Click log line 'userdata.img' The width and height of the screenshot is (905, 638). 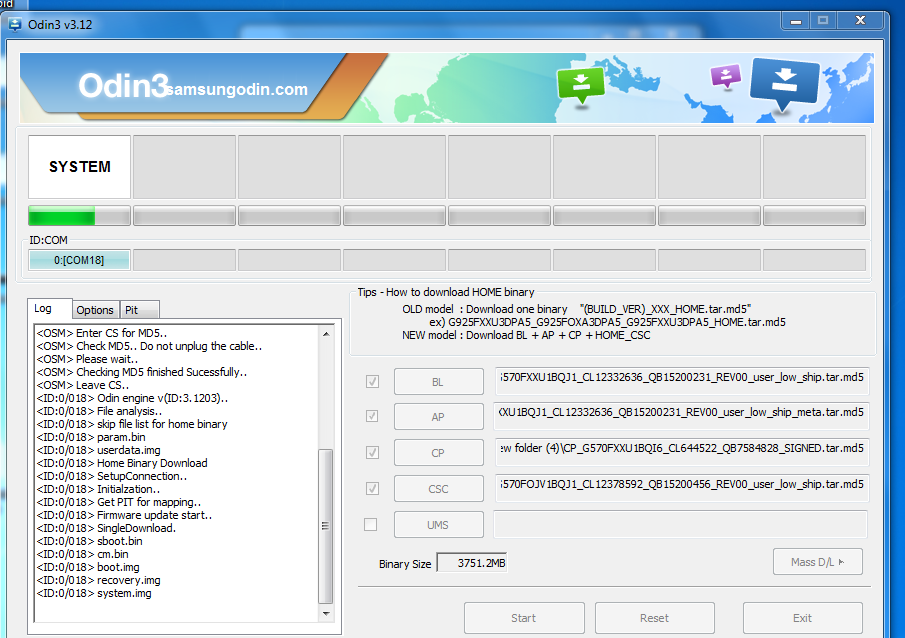coord(99,450)
